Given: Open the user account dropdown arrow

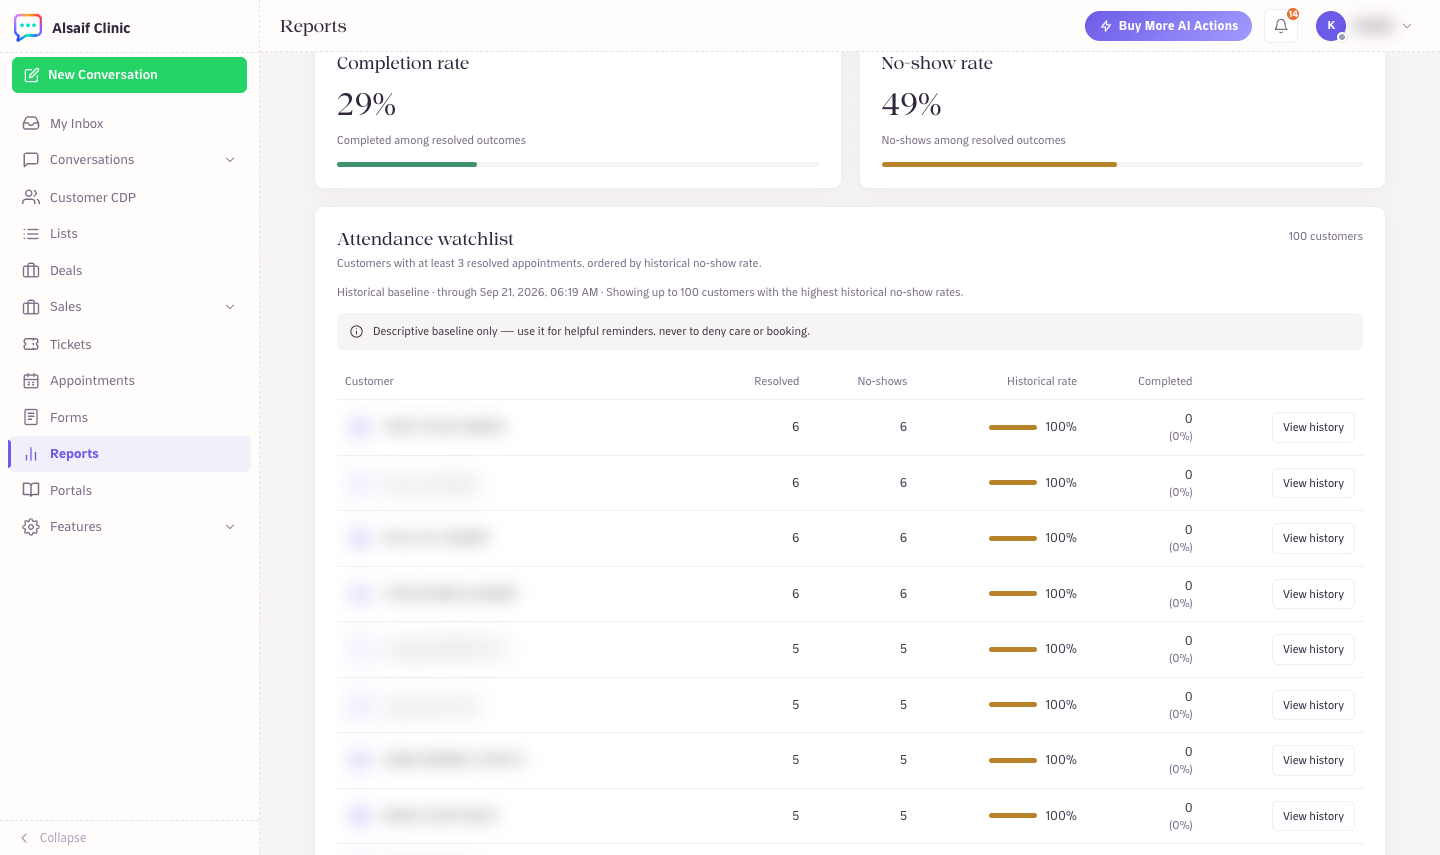Looking at the screenshot, I should tap(1407, 26).
